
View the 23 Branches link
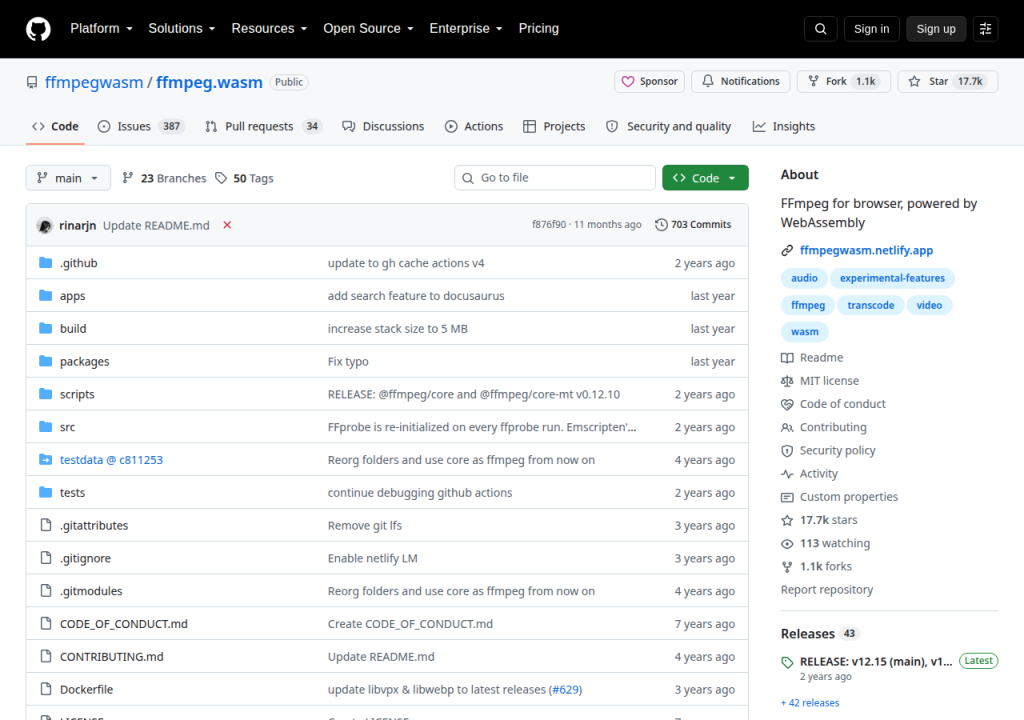click(x=164, y=178)
